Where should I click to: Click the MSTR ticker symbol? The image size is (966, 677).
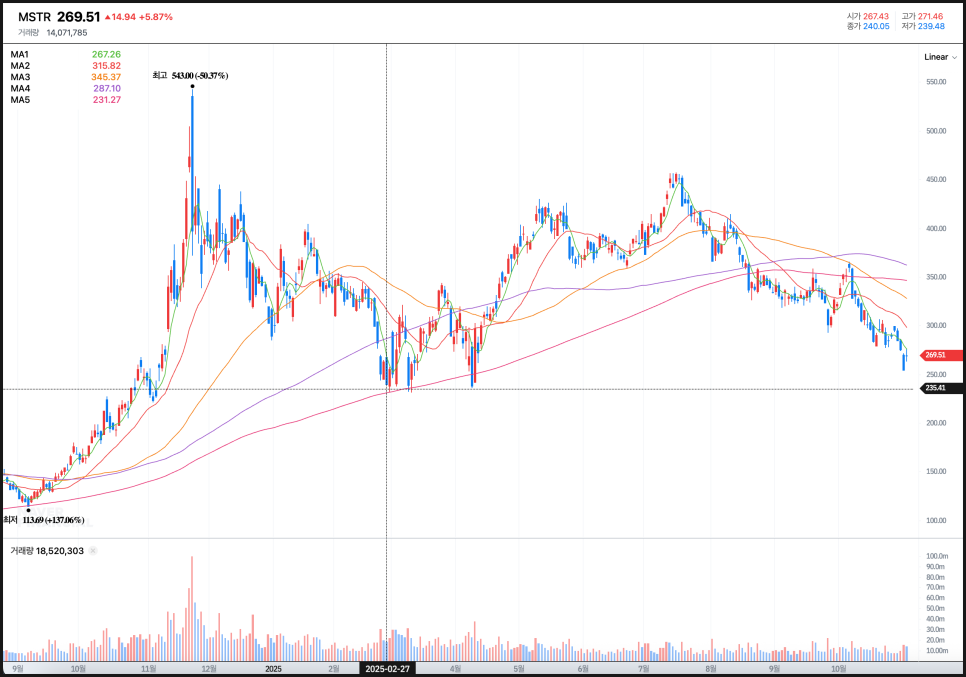pos(34,17)
